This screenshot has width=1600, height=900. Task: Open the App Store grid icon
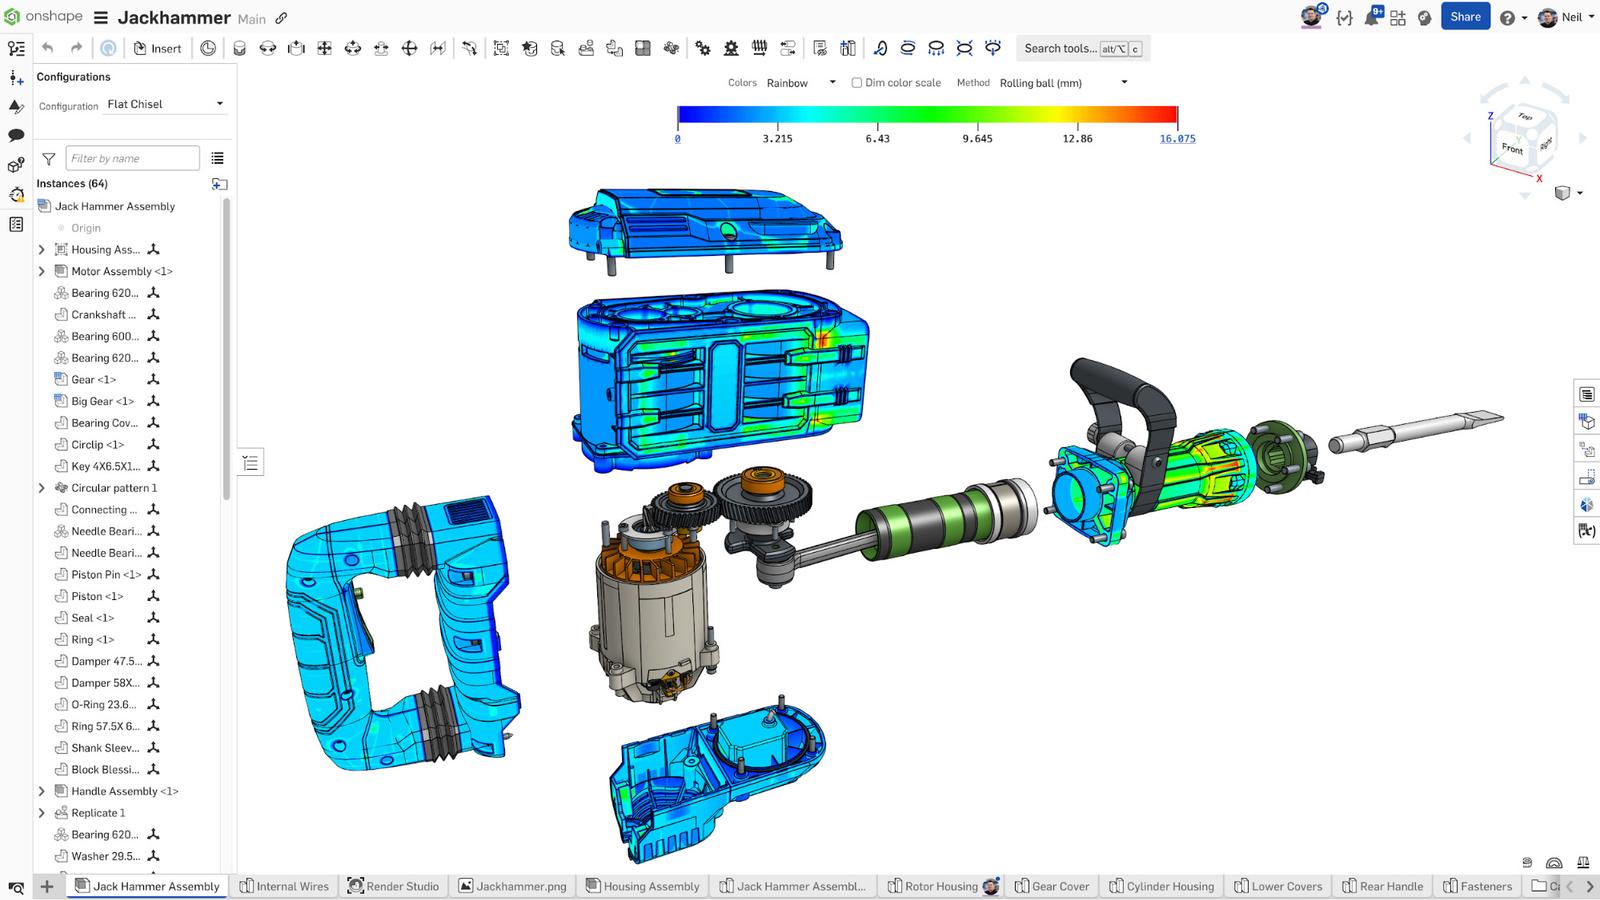[1398, 17]
